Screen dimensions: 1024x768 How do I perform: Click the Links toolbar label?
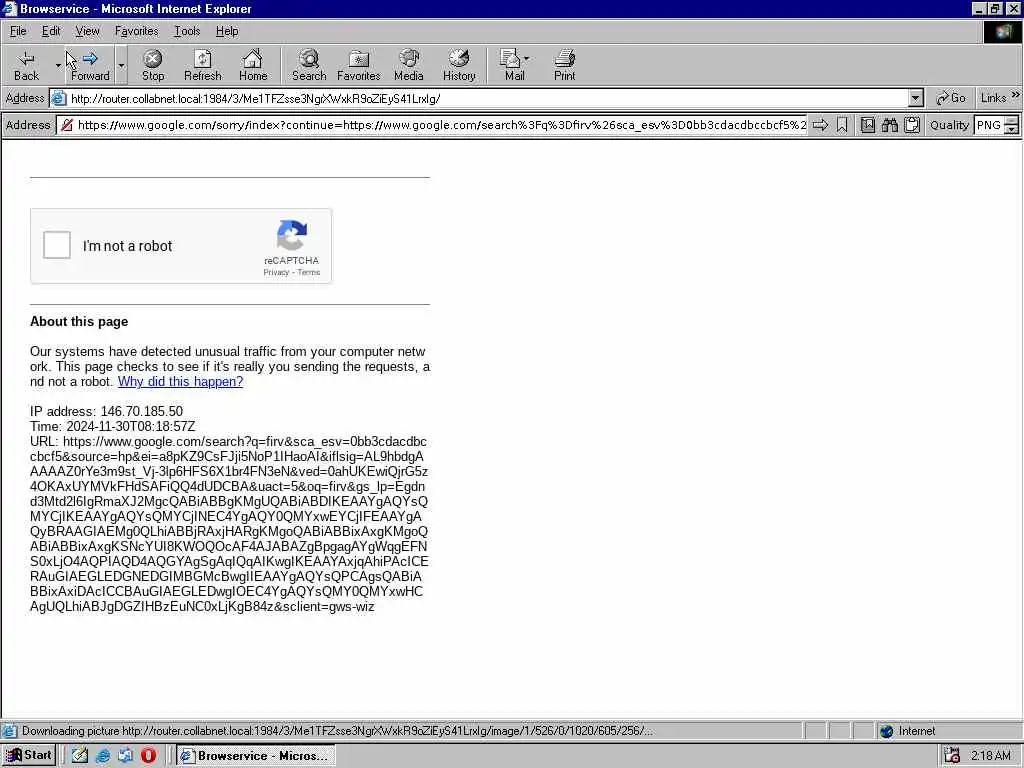(993, 98)
